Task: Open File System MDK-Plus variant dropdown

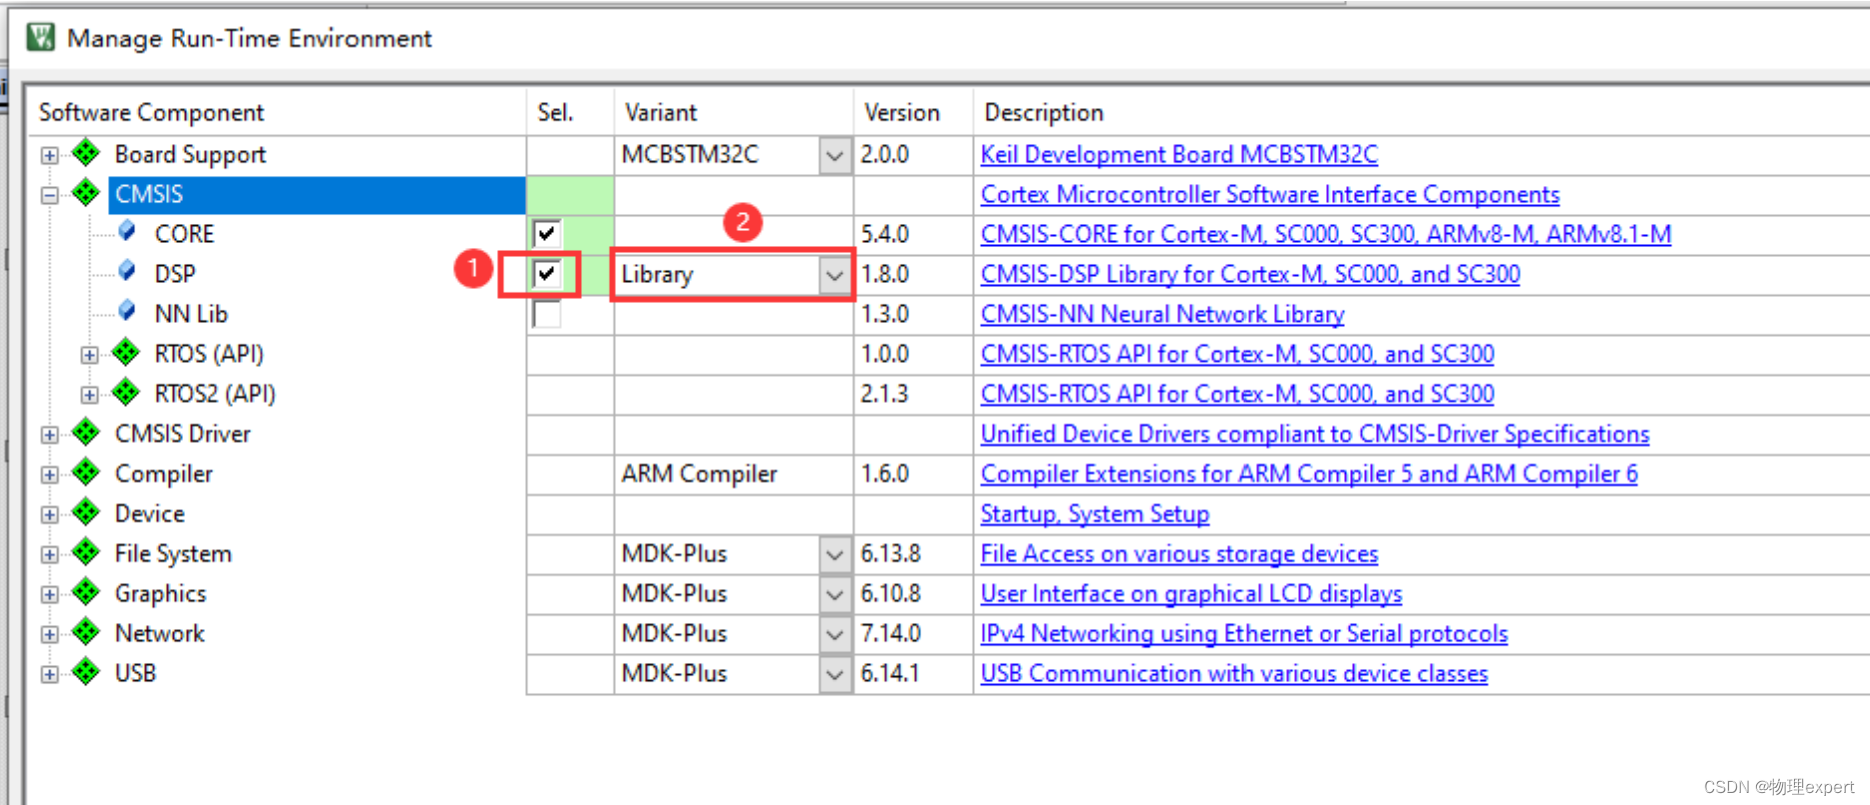Action: click(834, 555)
